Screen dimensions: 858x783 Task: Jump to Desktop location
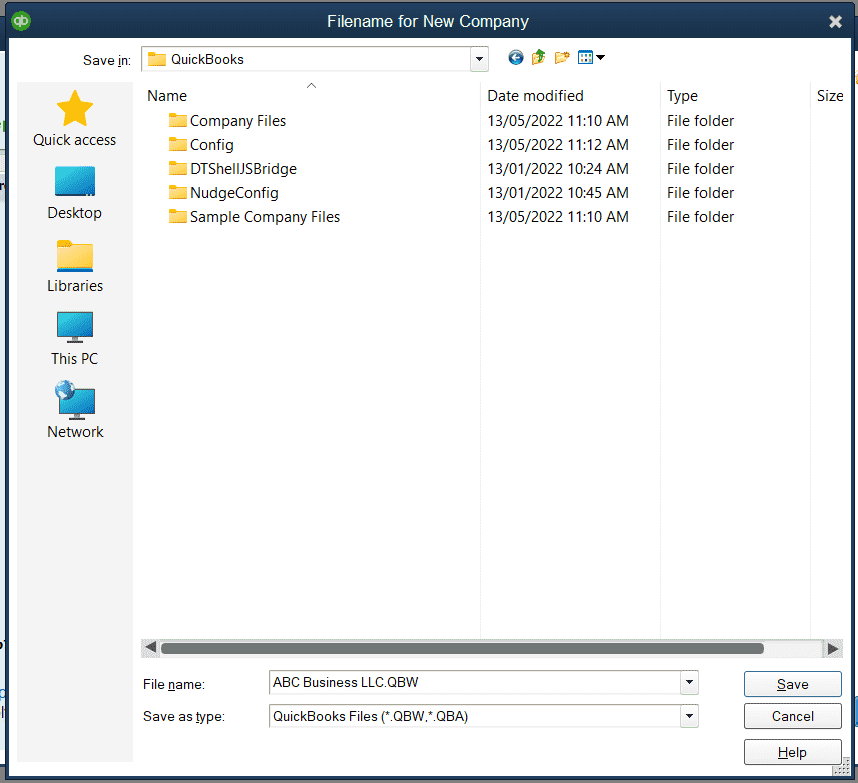[x=74, y=193]
